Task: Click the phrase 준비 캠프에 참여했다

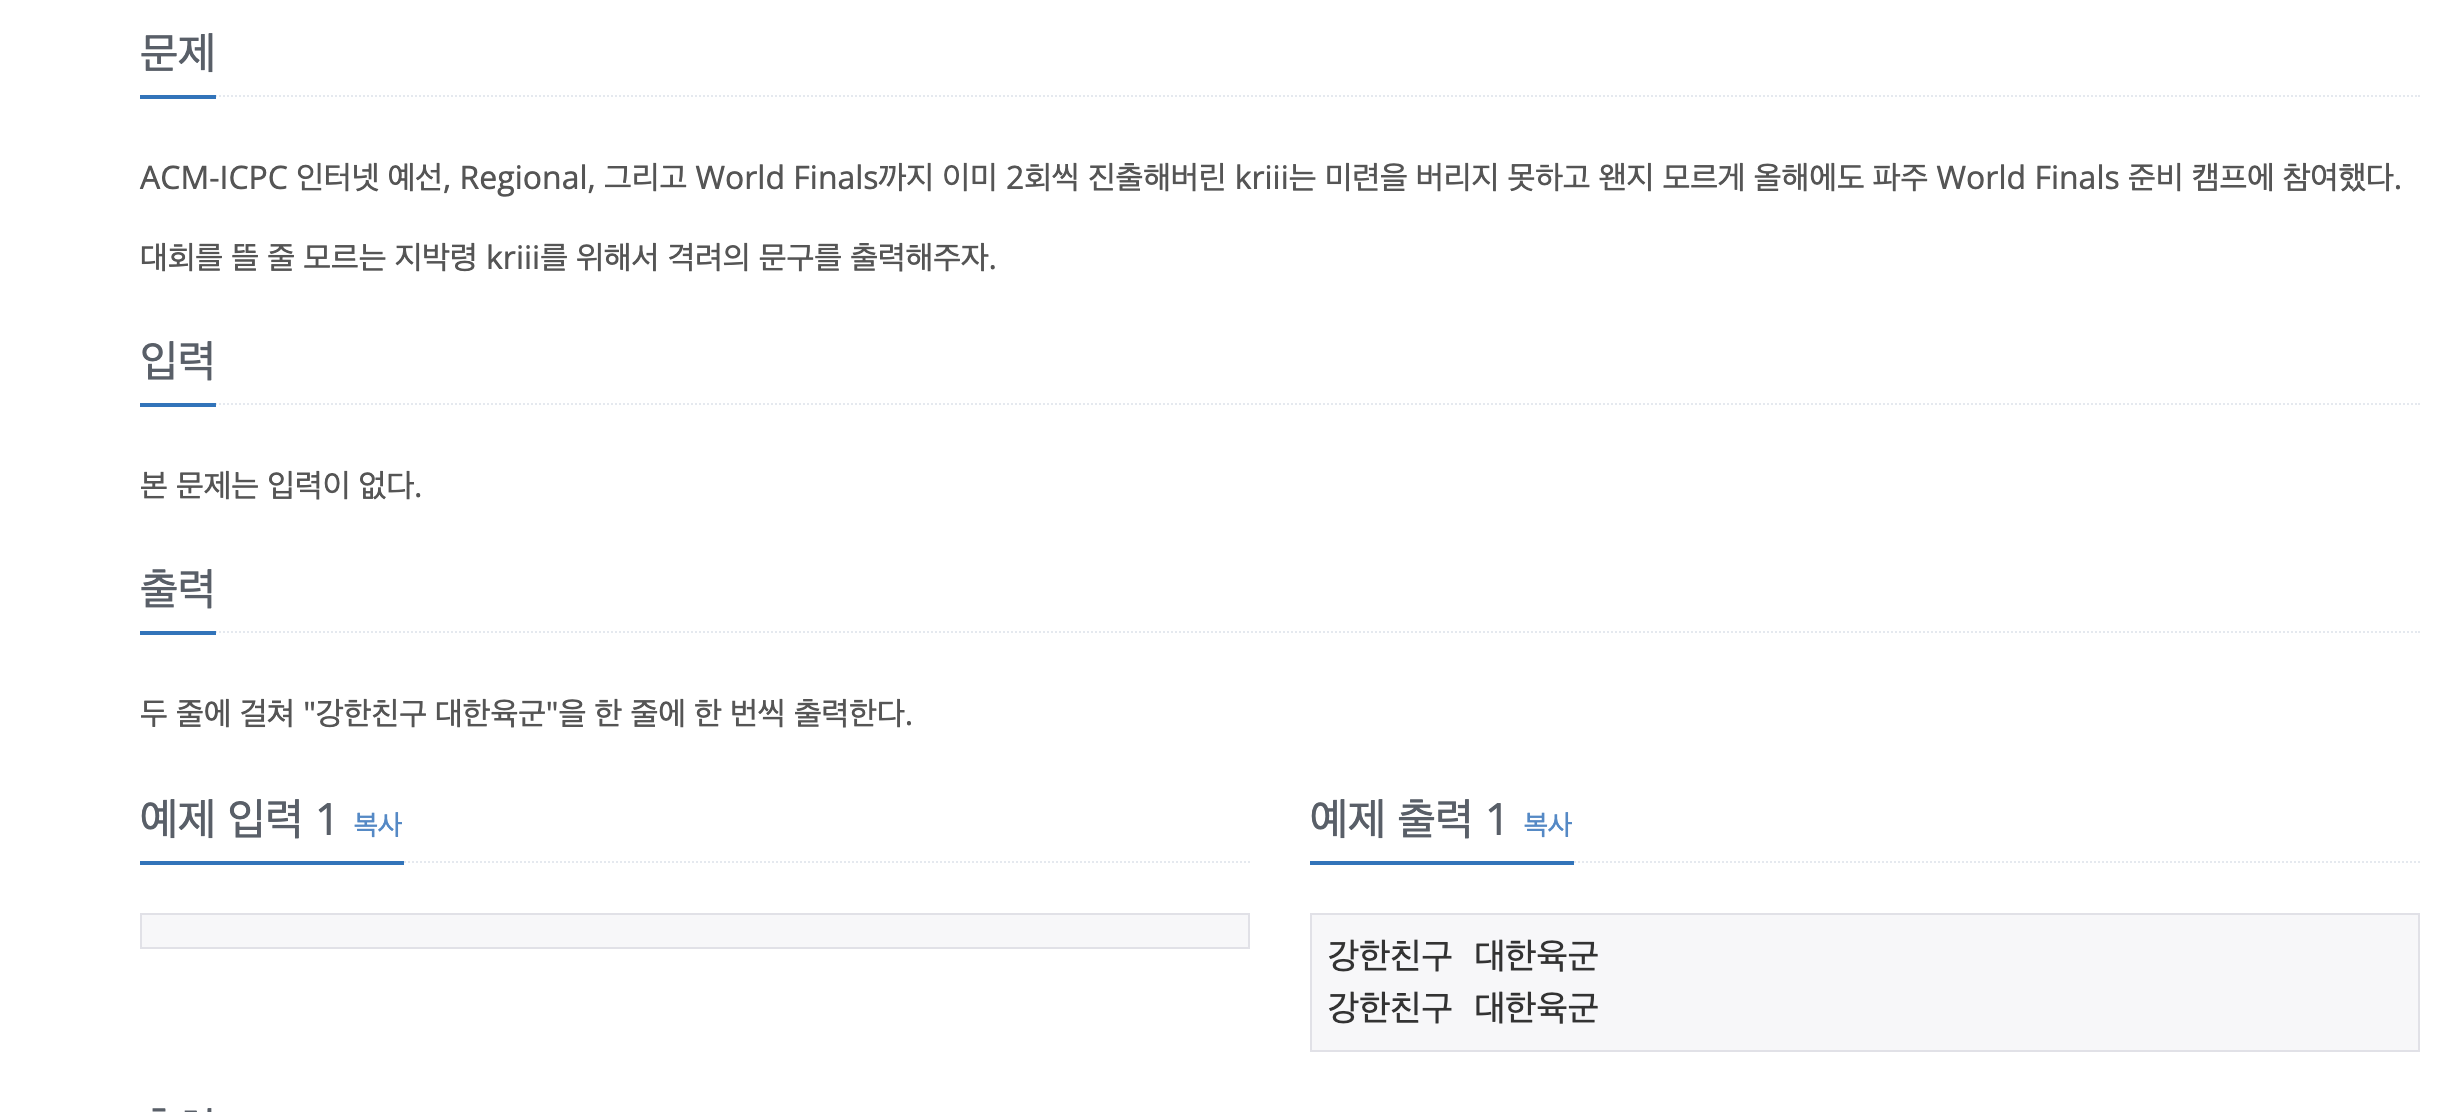Action: coord(2264,178)
